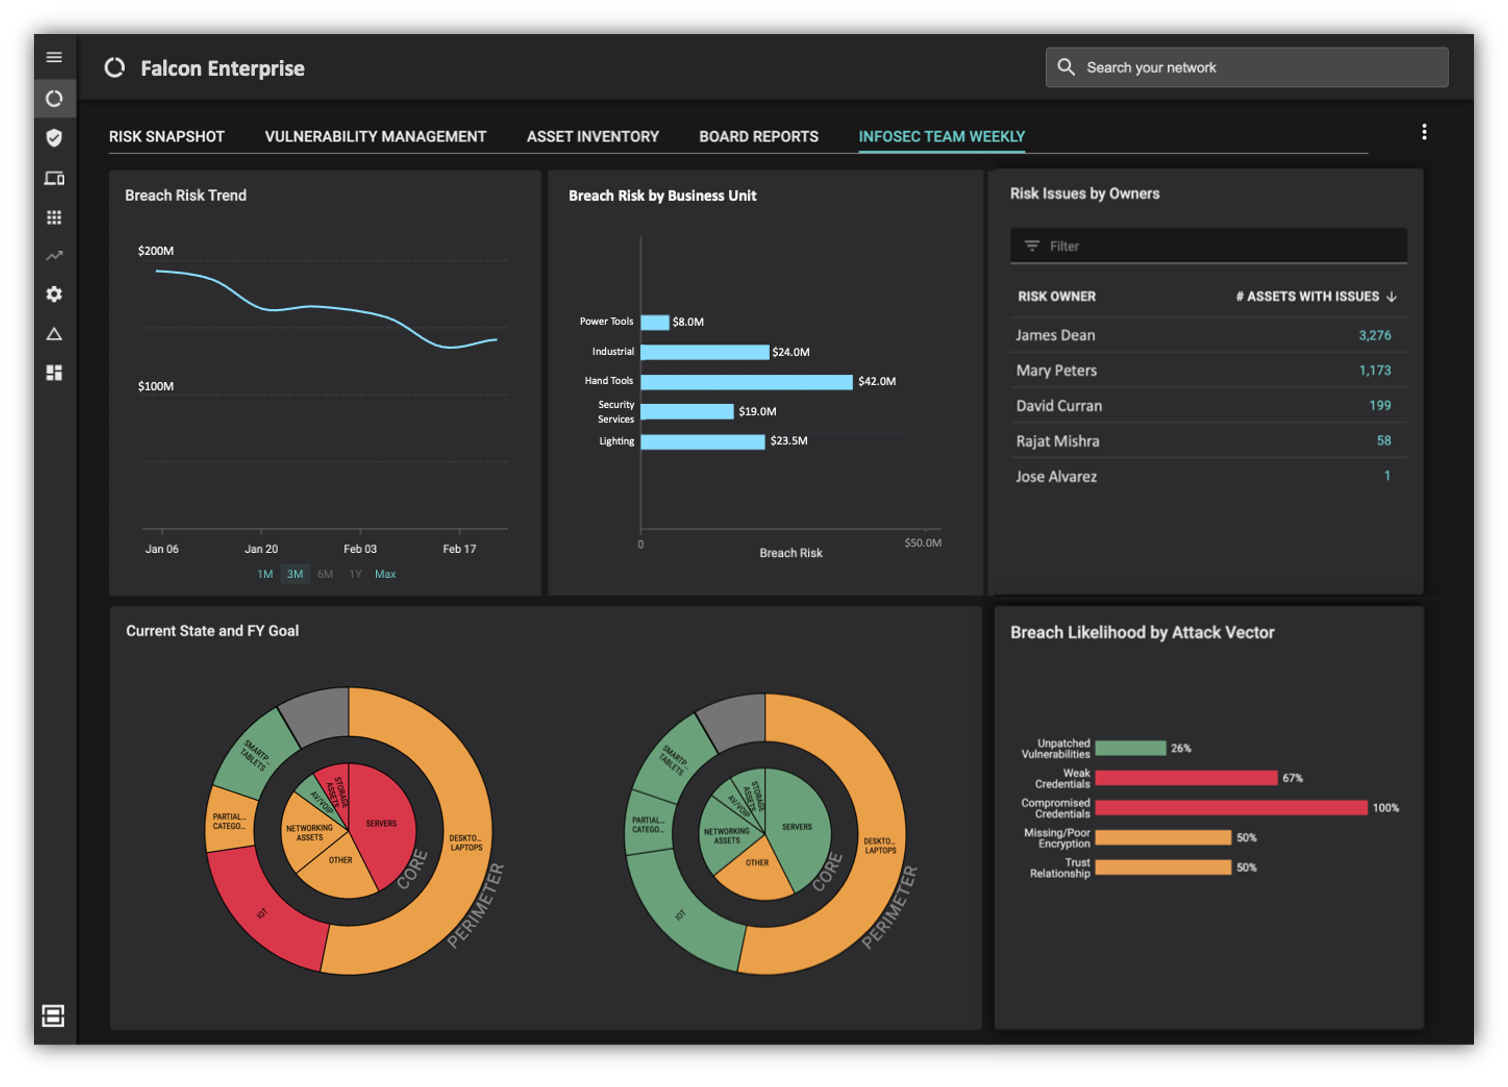Open the hamburger menu in sidebar
Viewport: 1508px width, 1087px height.
[54, 57]
